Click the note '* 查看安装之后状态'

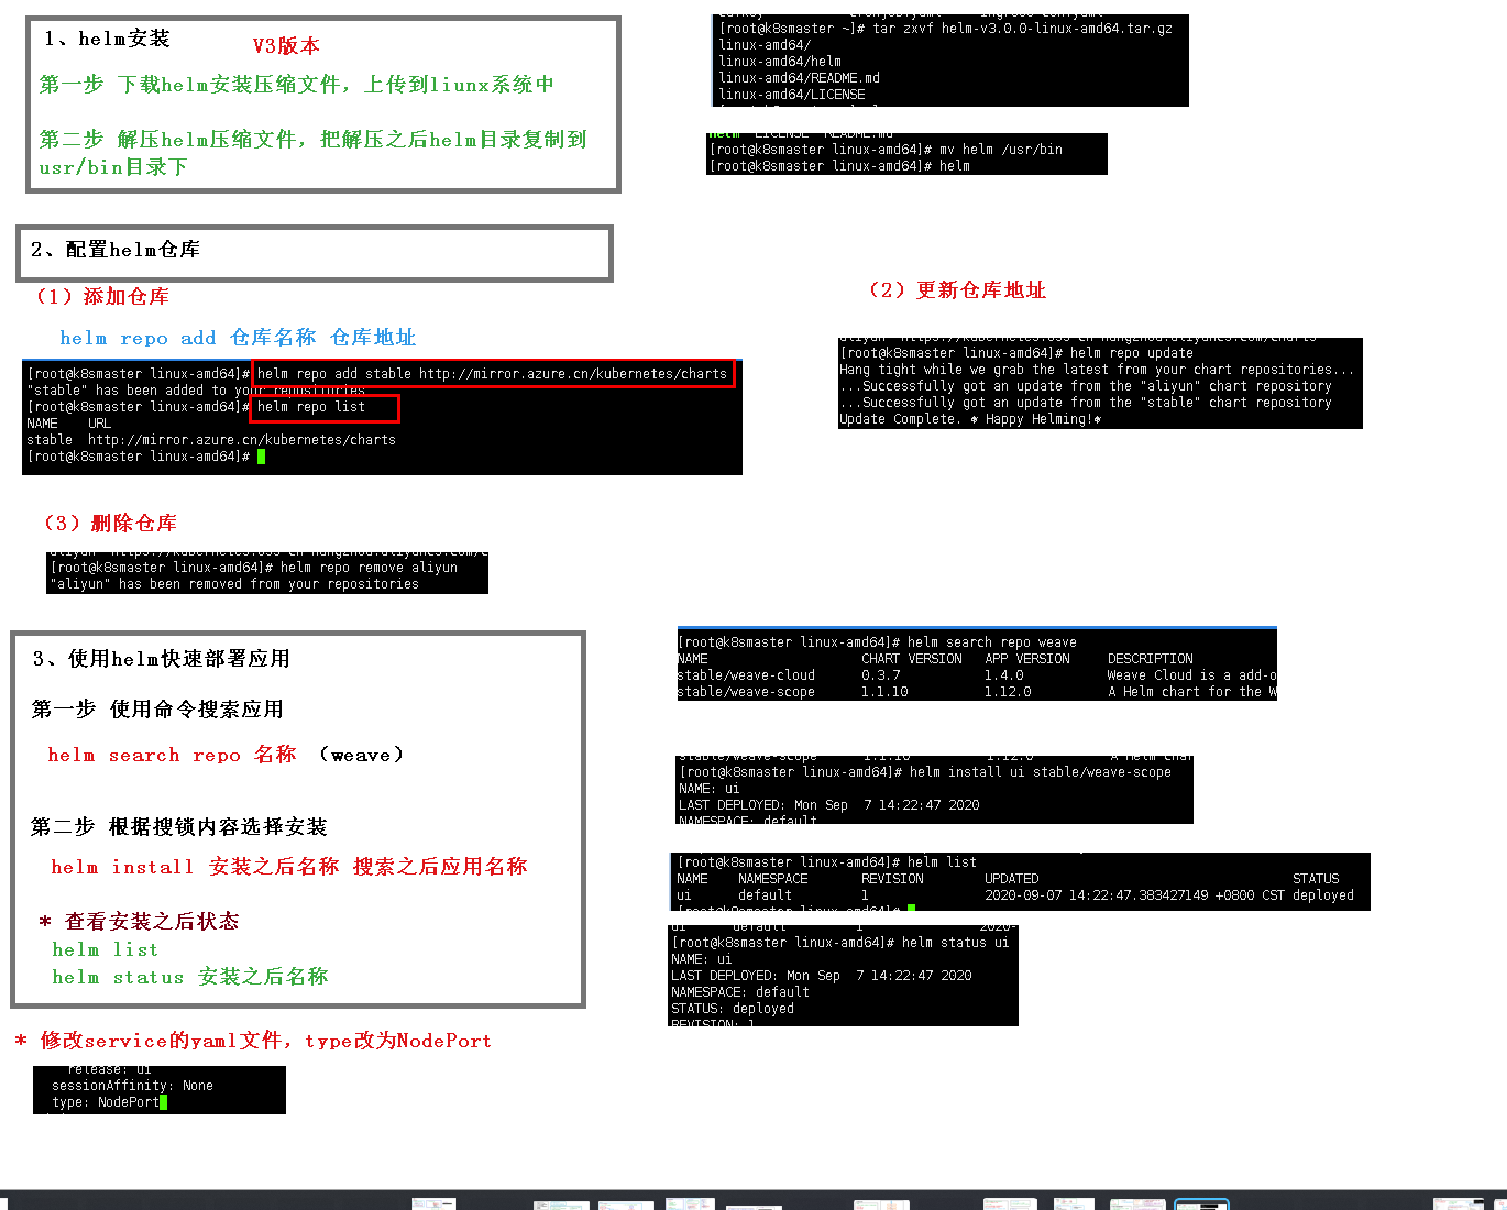(140, 922)
